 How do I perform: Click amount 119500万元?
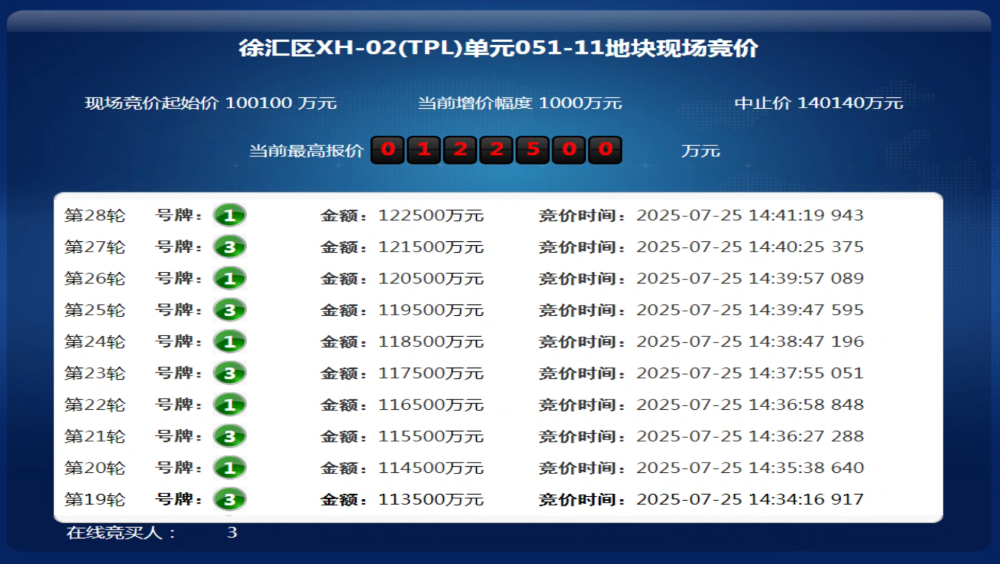(x=430, y=310)
